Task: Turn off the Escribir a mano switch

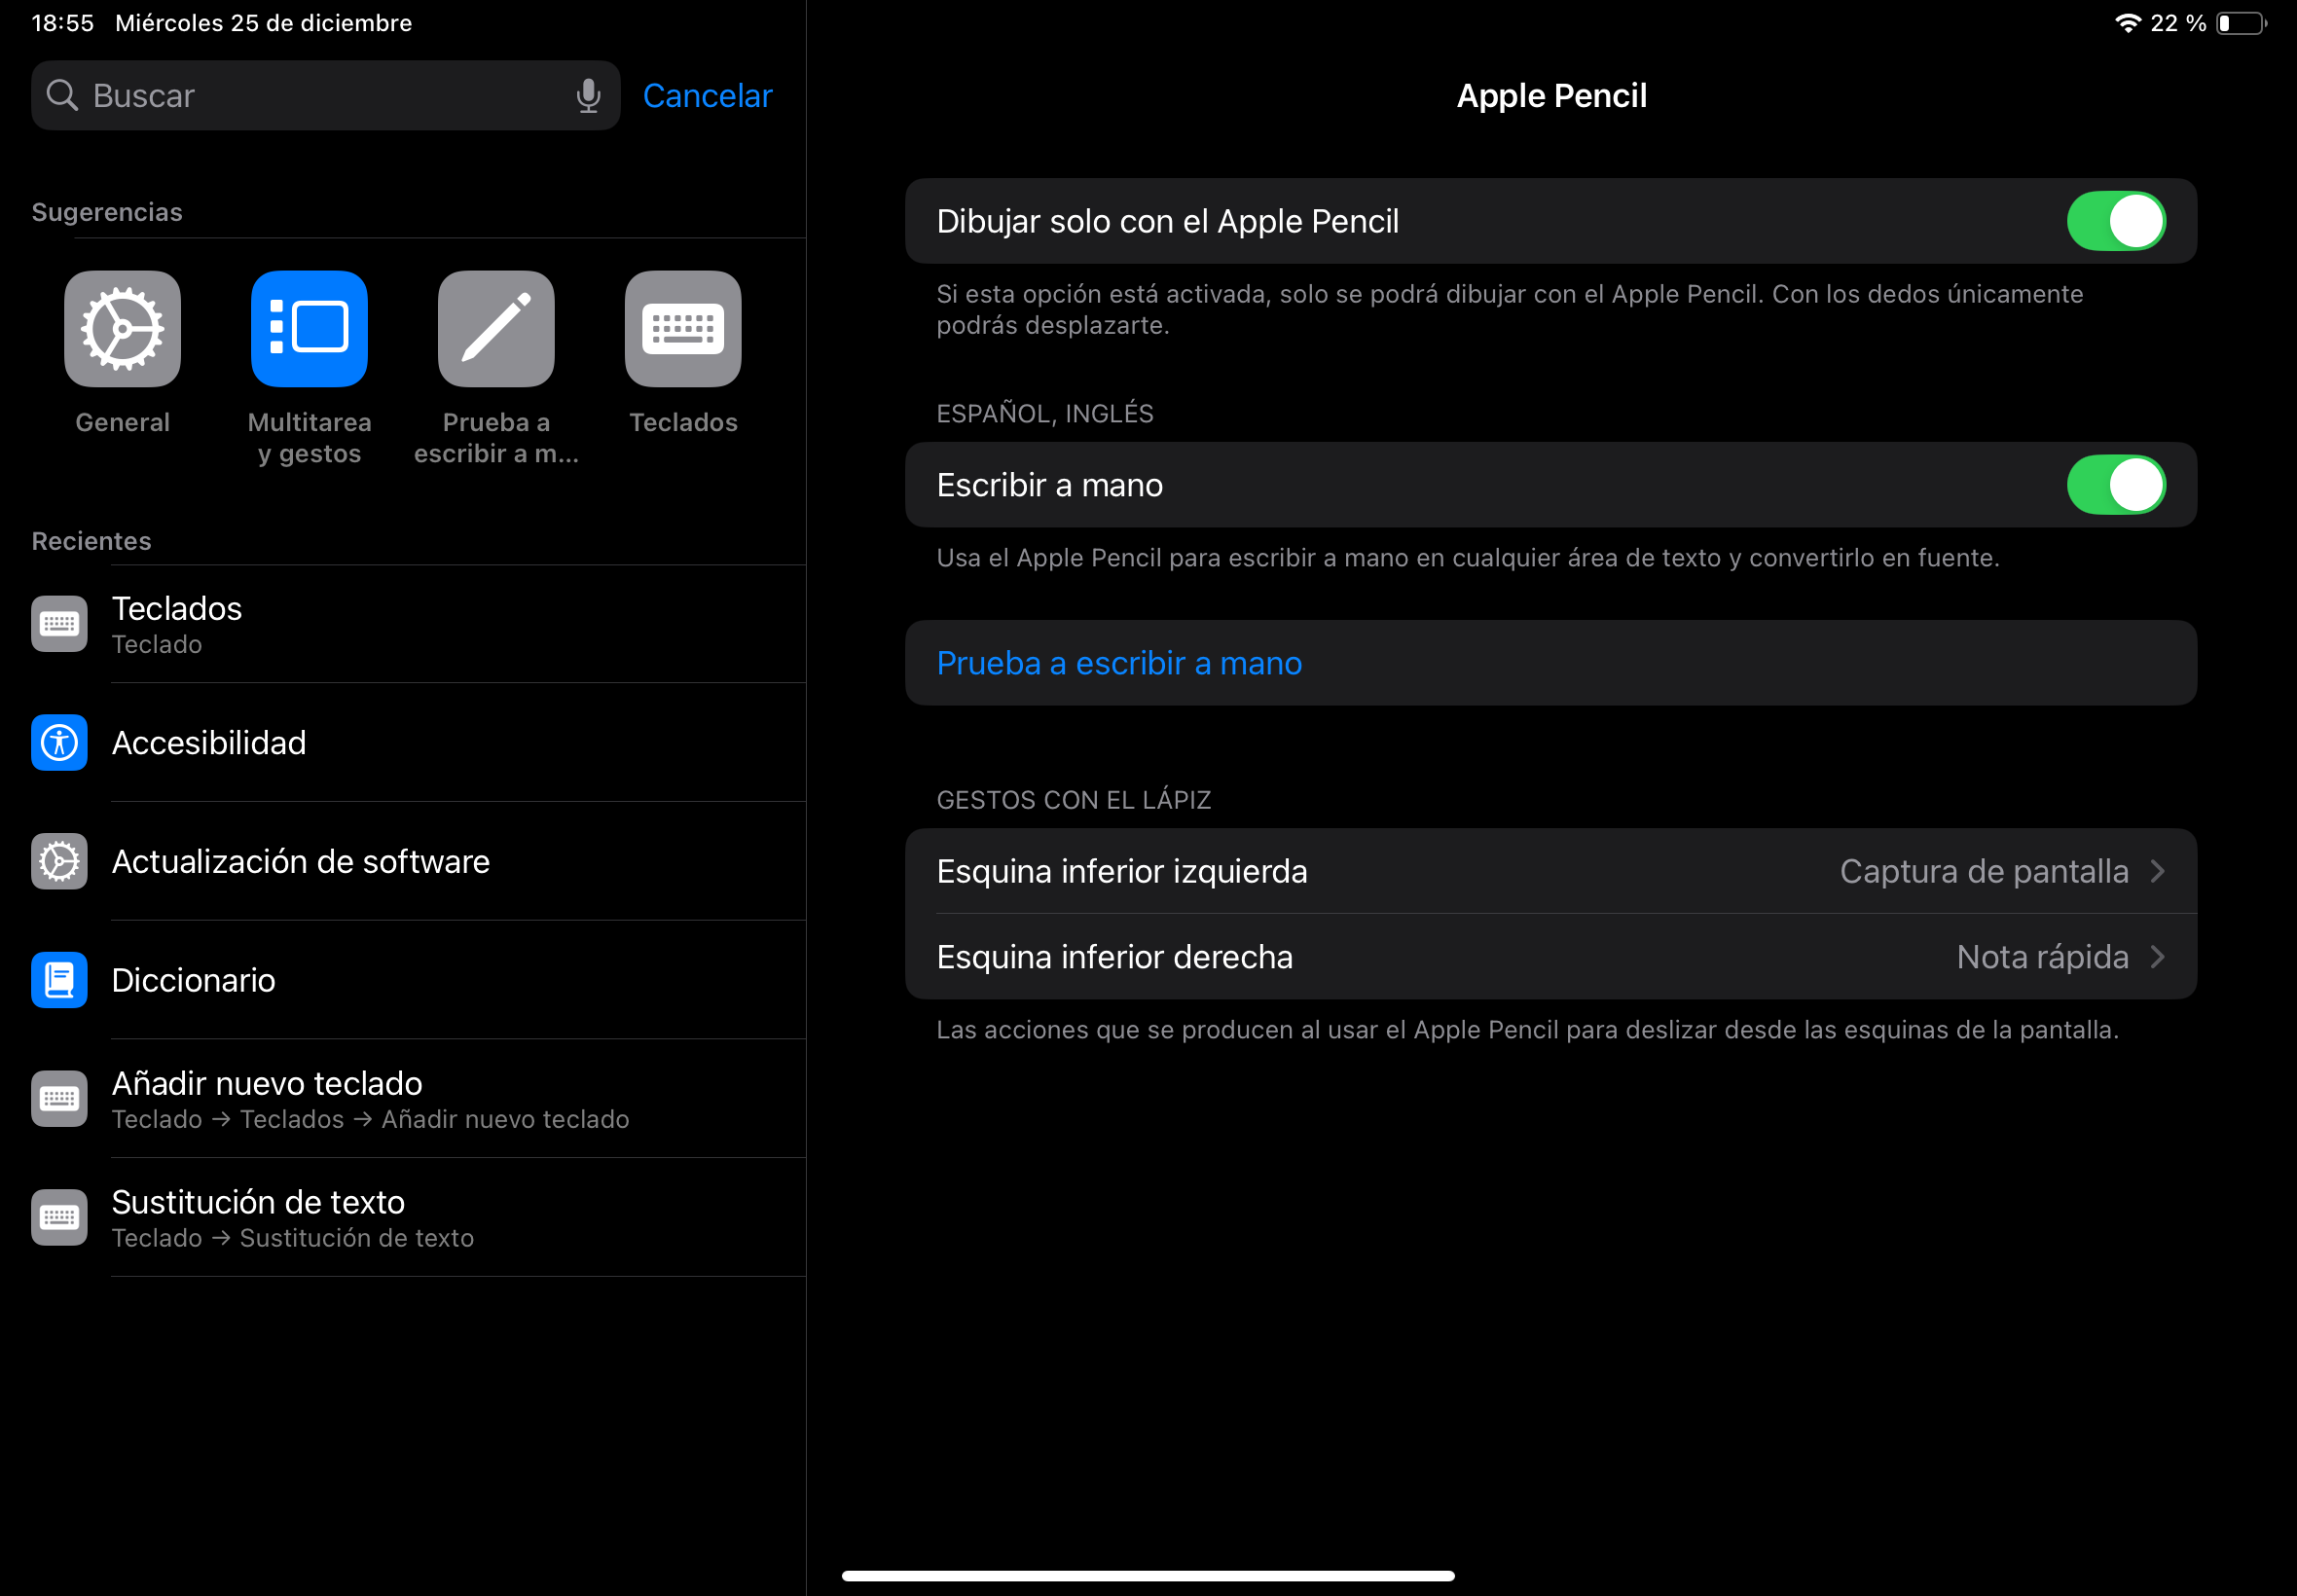Action: point(2115,485)
